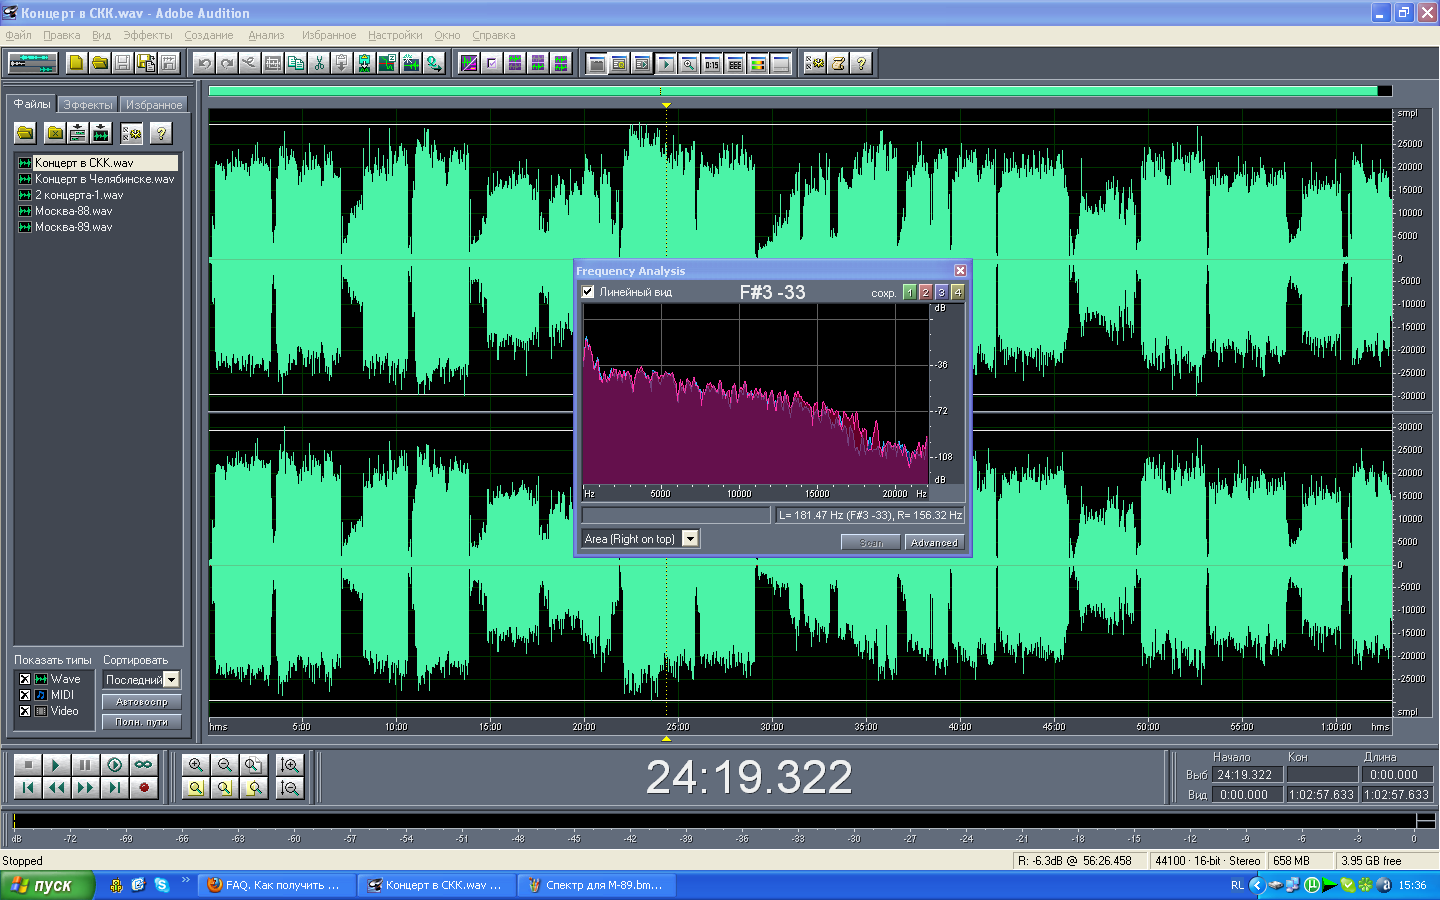Toggle the Линейный вид checkbox
This screenshot has height=900, width=1440.
coord(588,292)
